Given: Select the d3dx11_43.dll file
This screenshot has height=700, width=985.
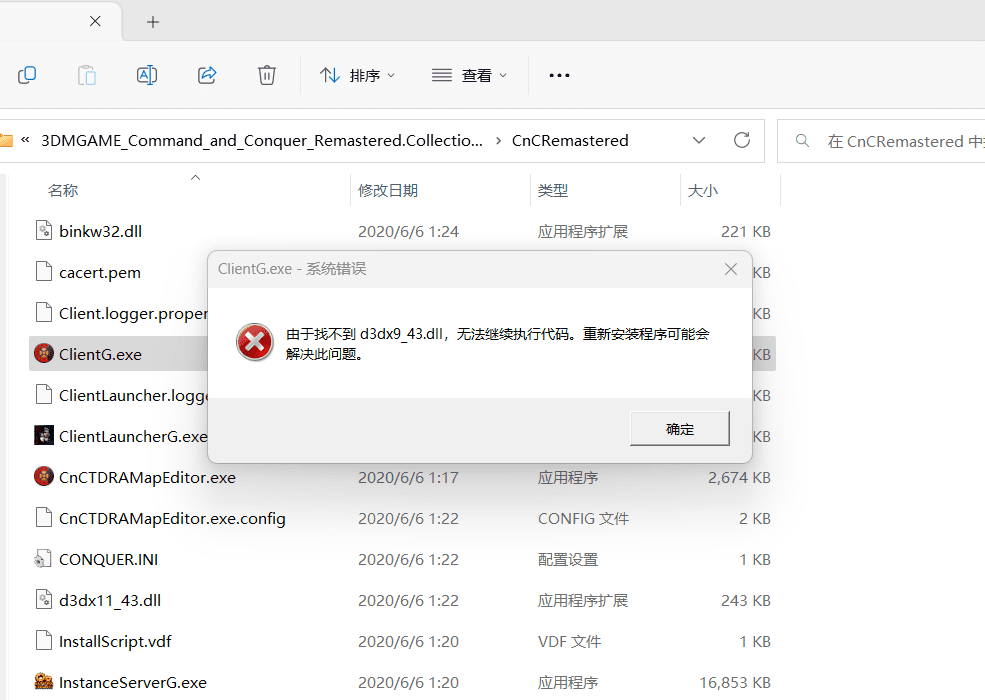Looking at the screenshot, I should (110, 600).
